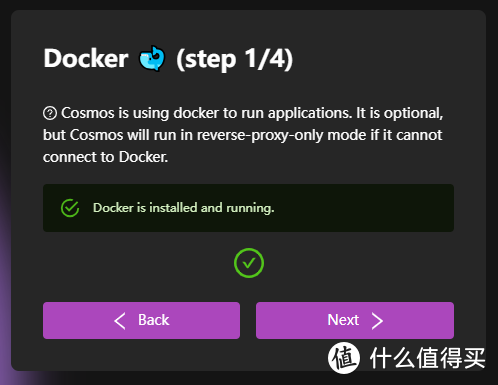Click the round 值 watermark logo
498x385 pixels.
point(344,358)
